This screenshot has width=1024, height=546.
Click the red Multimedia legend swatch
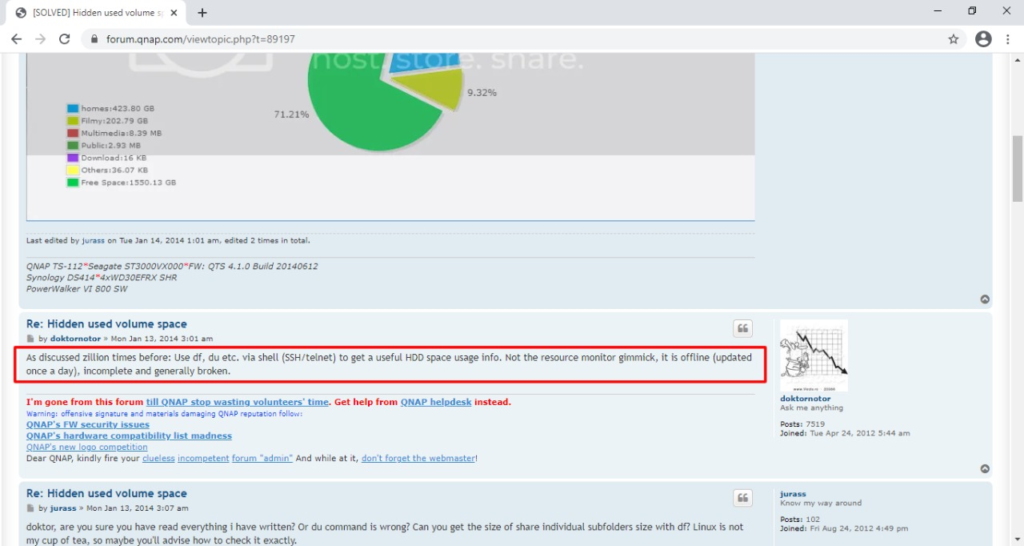click(x=72, y=133)
